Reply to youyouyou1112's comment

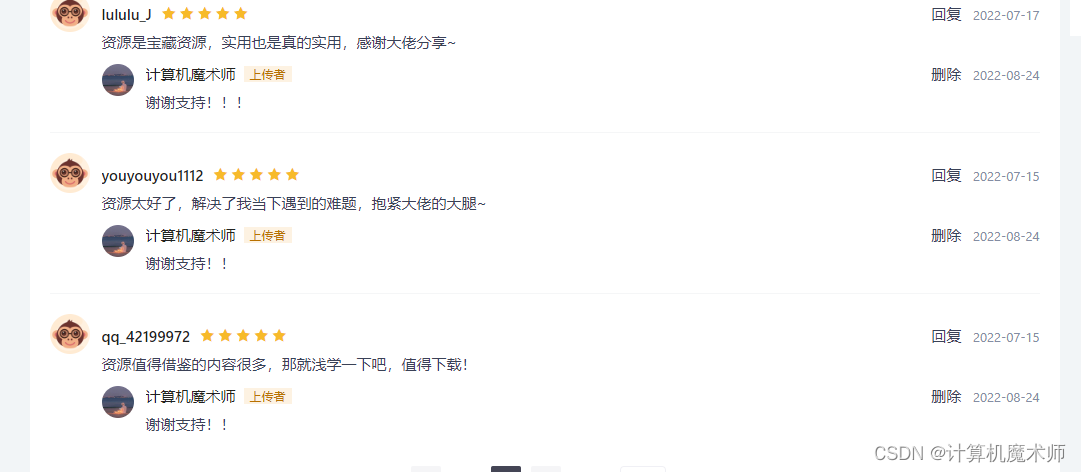(x=946, y=176)
